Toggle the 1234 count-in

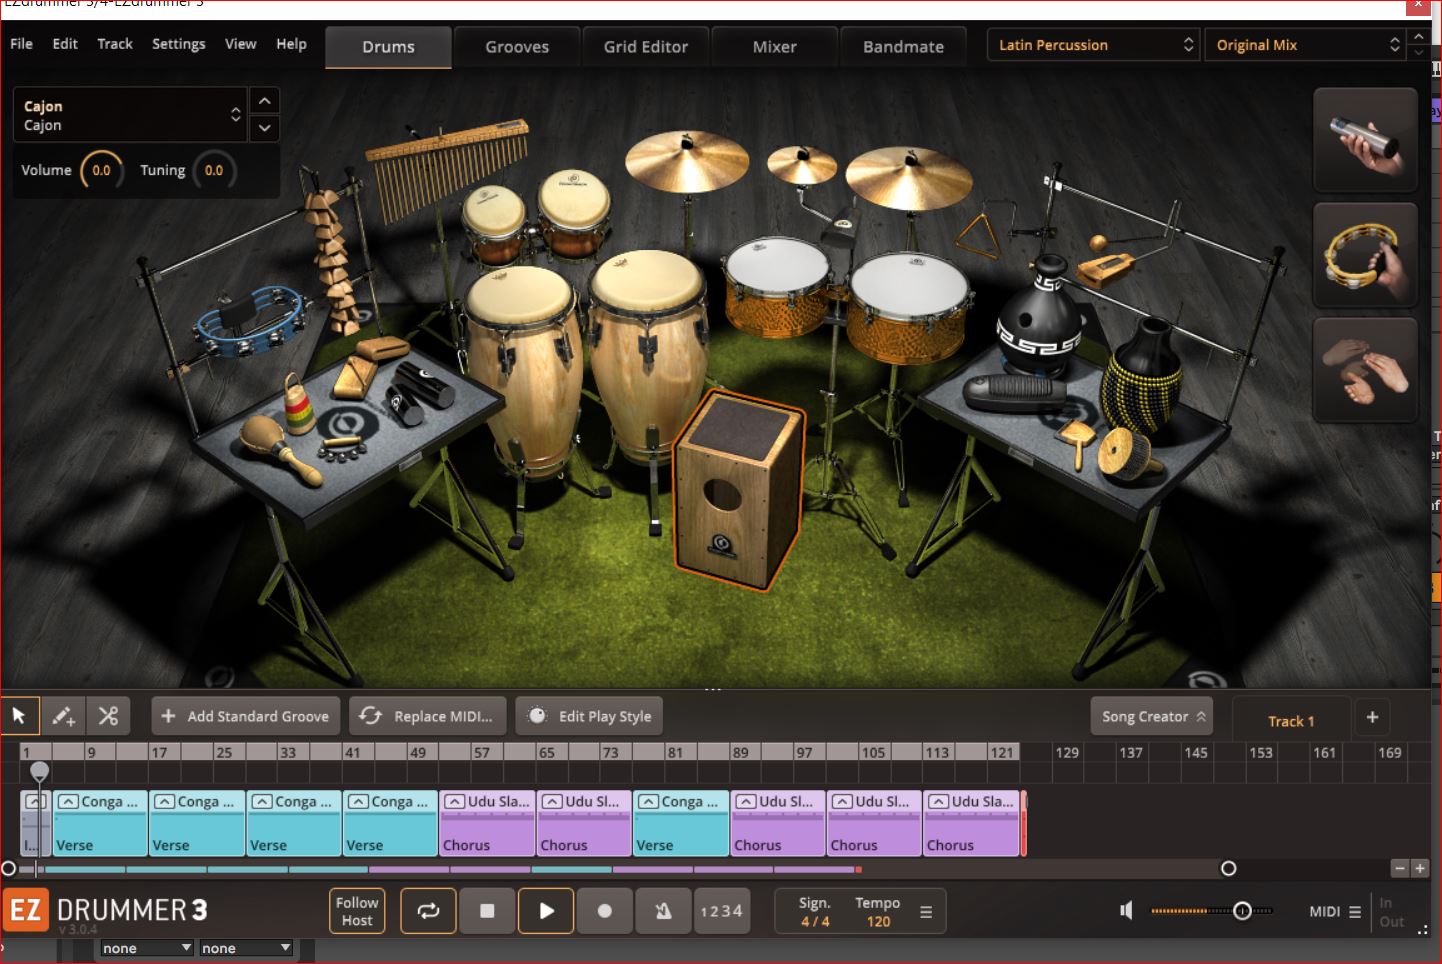point(721,911)
